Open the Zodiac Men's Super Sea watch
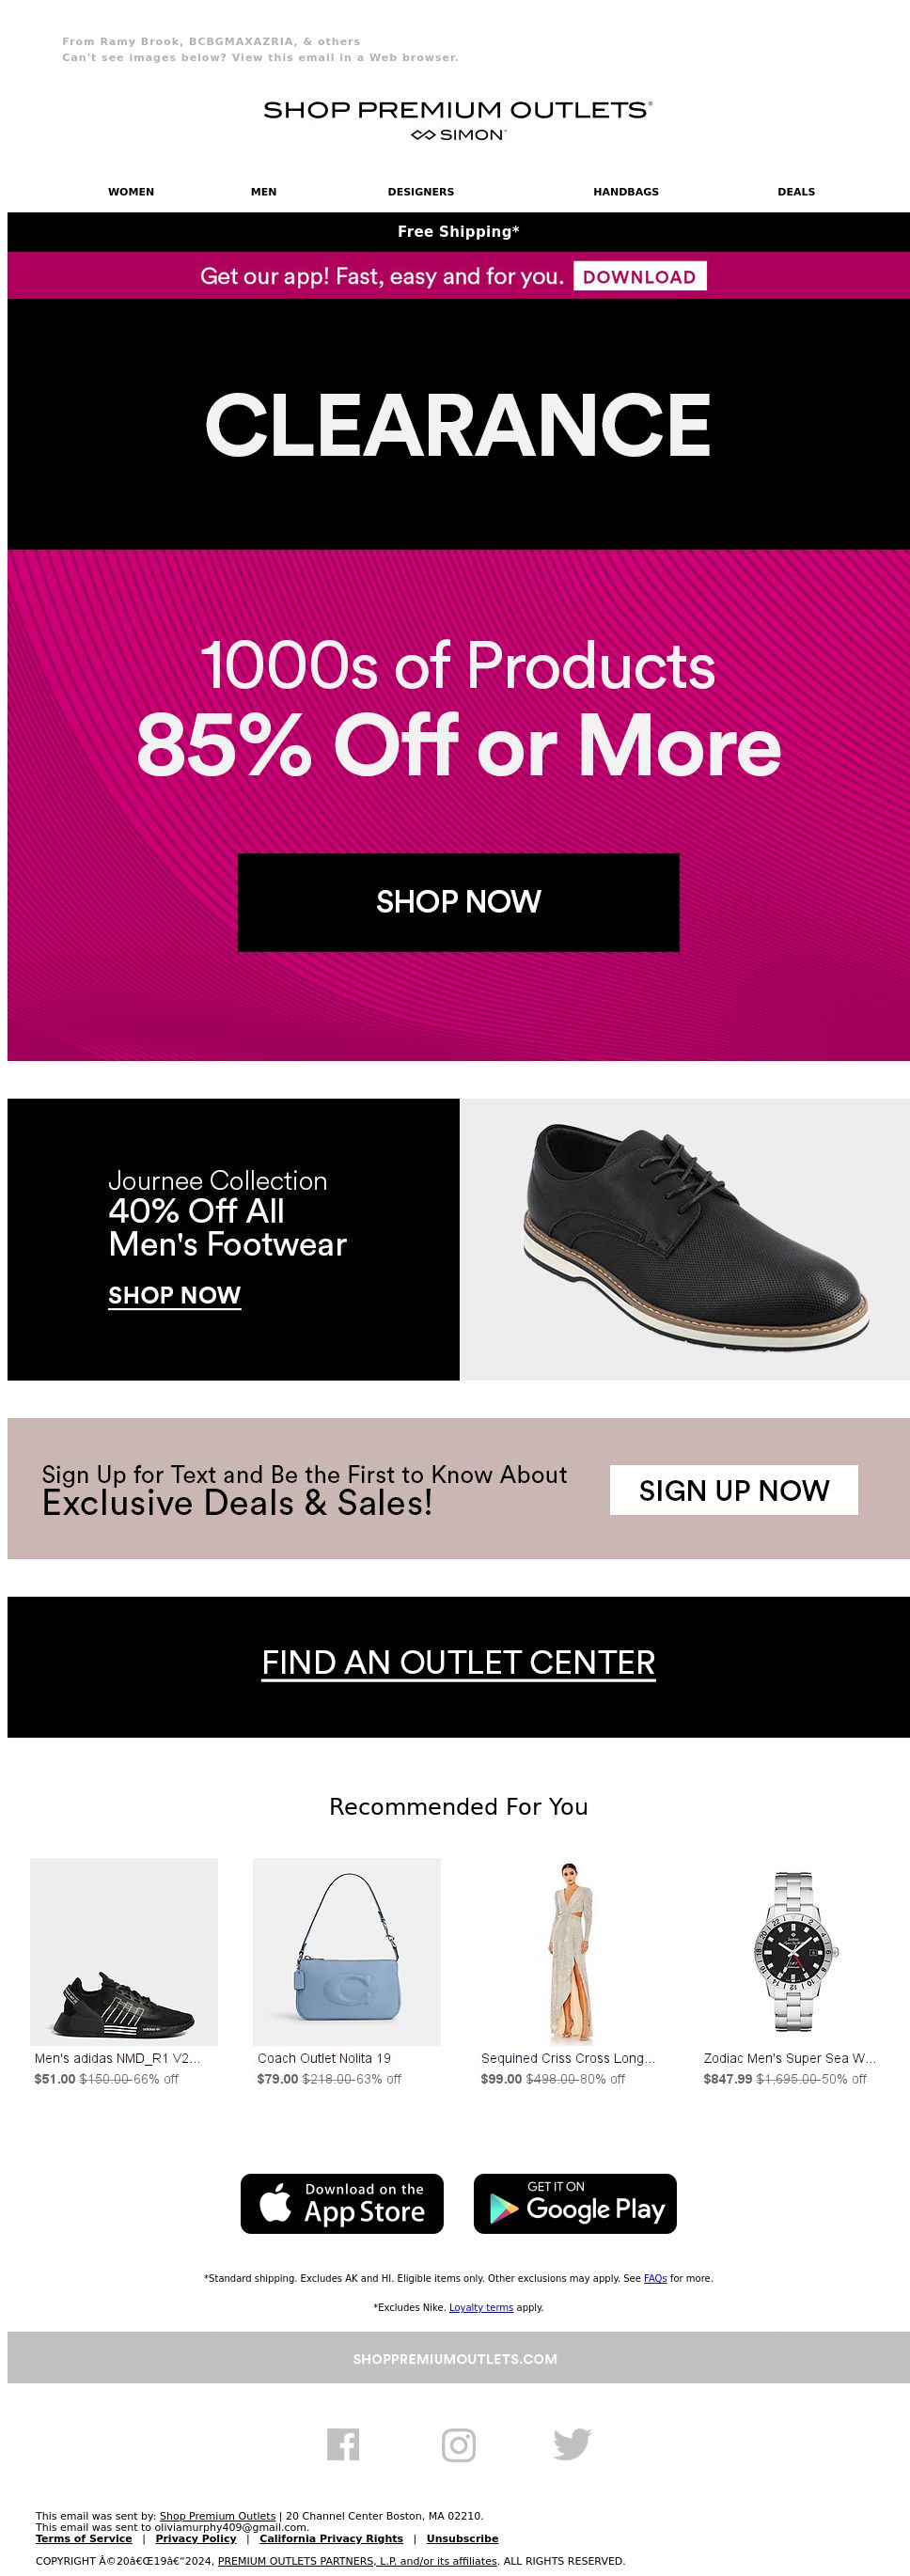910x2576 pixels. [x=794, y=1951]
